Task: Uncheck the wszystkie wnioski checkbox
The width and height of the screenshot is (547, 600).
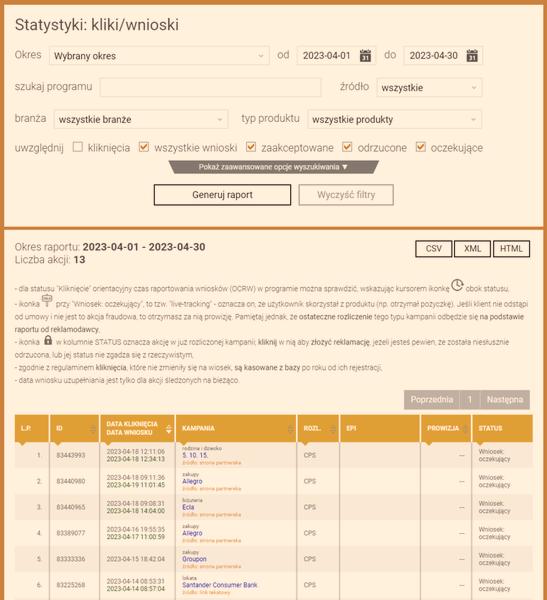Action: pos(144,147)
